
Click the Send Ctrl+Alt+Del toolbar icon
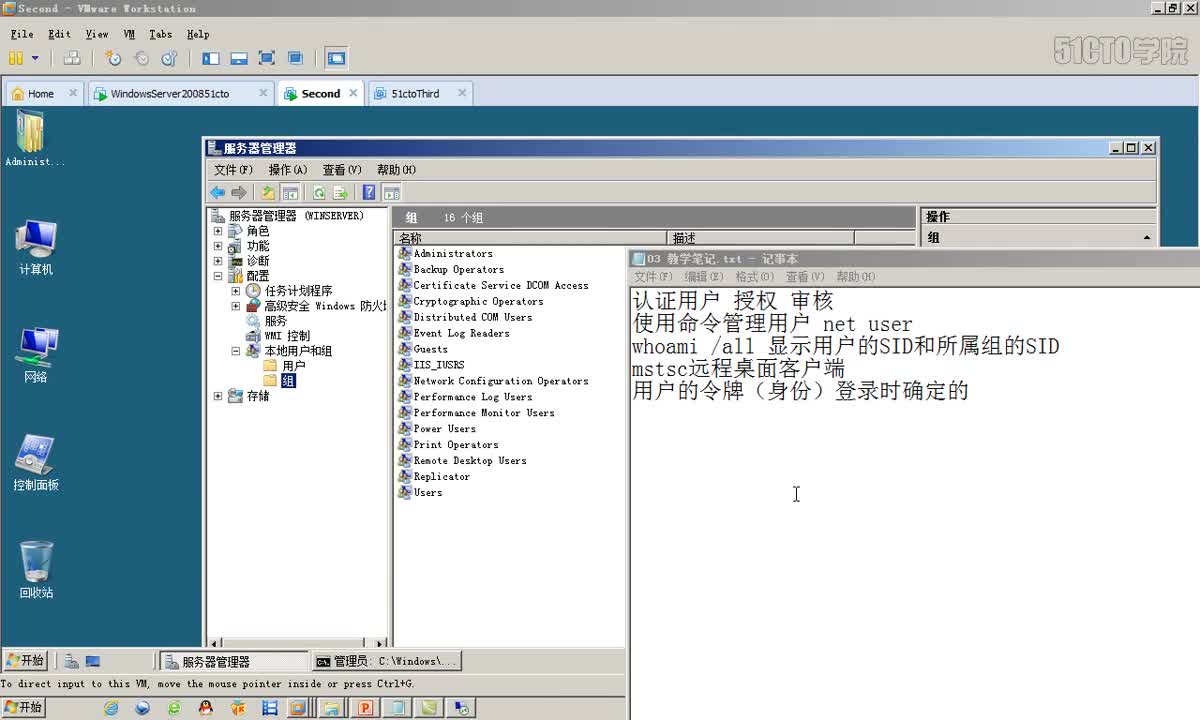click(x=71, y=59)
